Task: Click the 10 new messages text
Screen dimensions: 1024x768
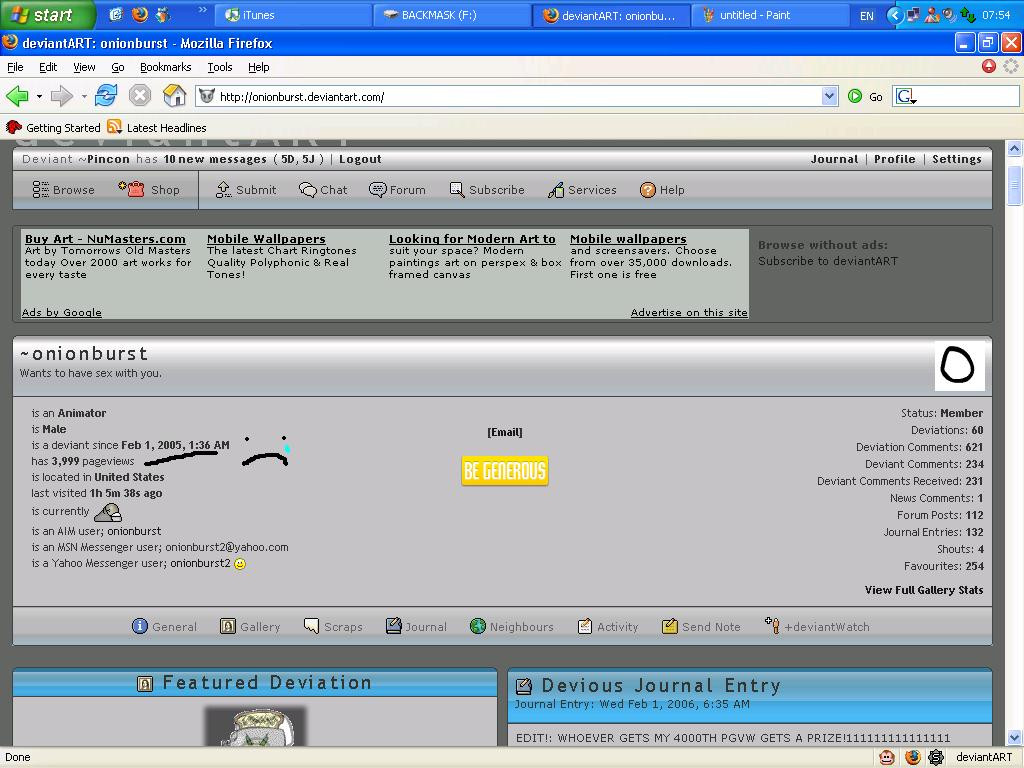Action: pyautogui.click(x=215, y=159)
